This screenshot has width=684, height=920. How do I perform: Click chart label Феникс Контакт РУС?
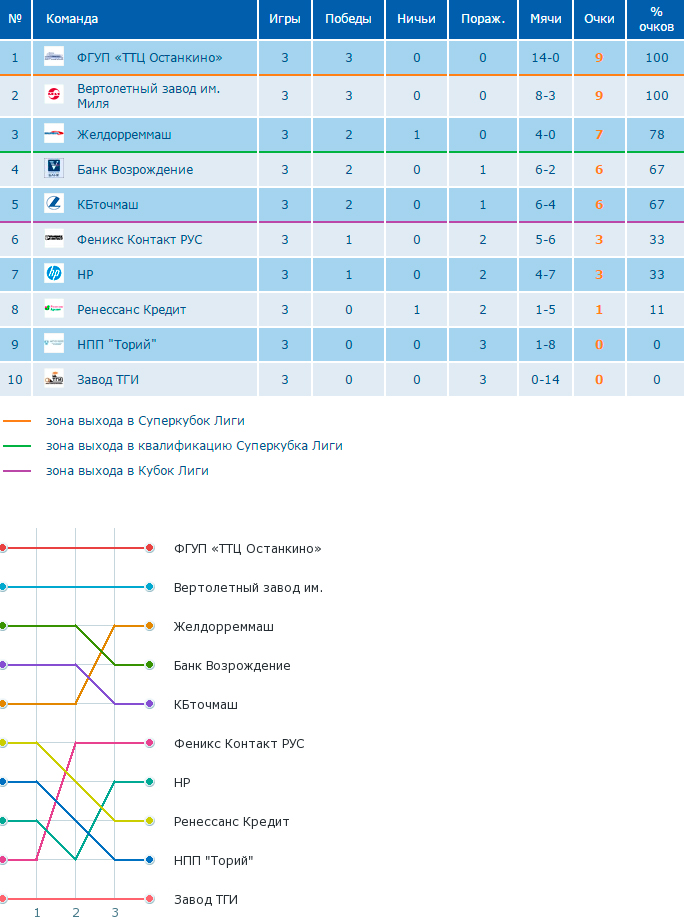[239, 744]
